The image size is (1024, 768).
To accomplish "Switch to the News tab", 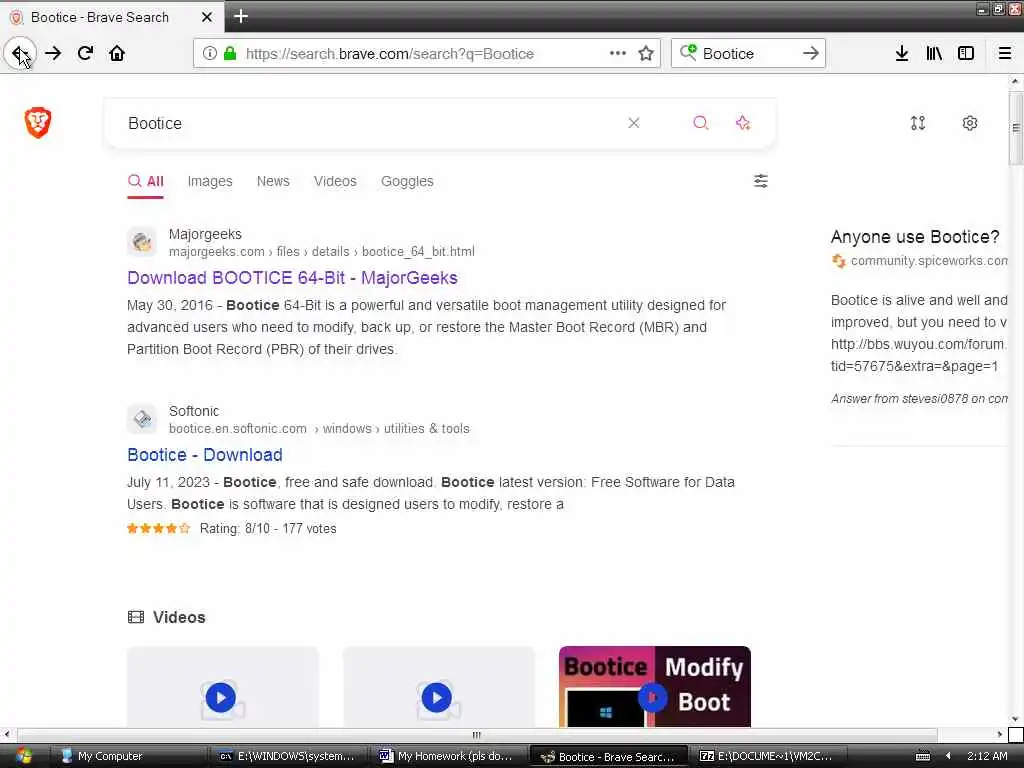I will [273, 182].
